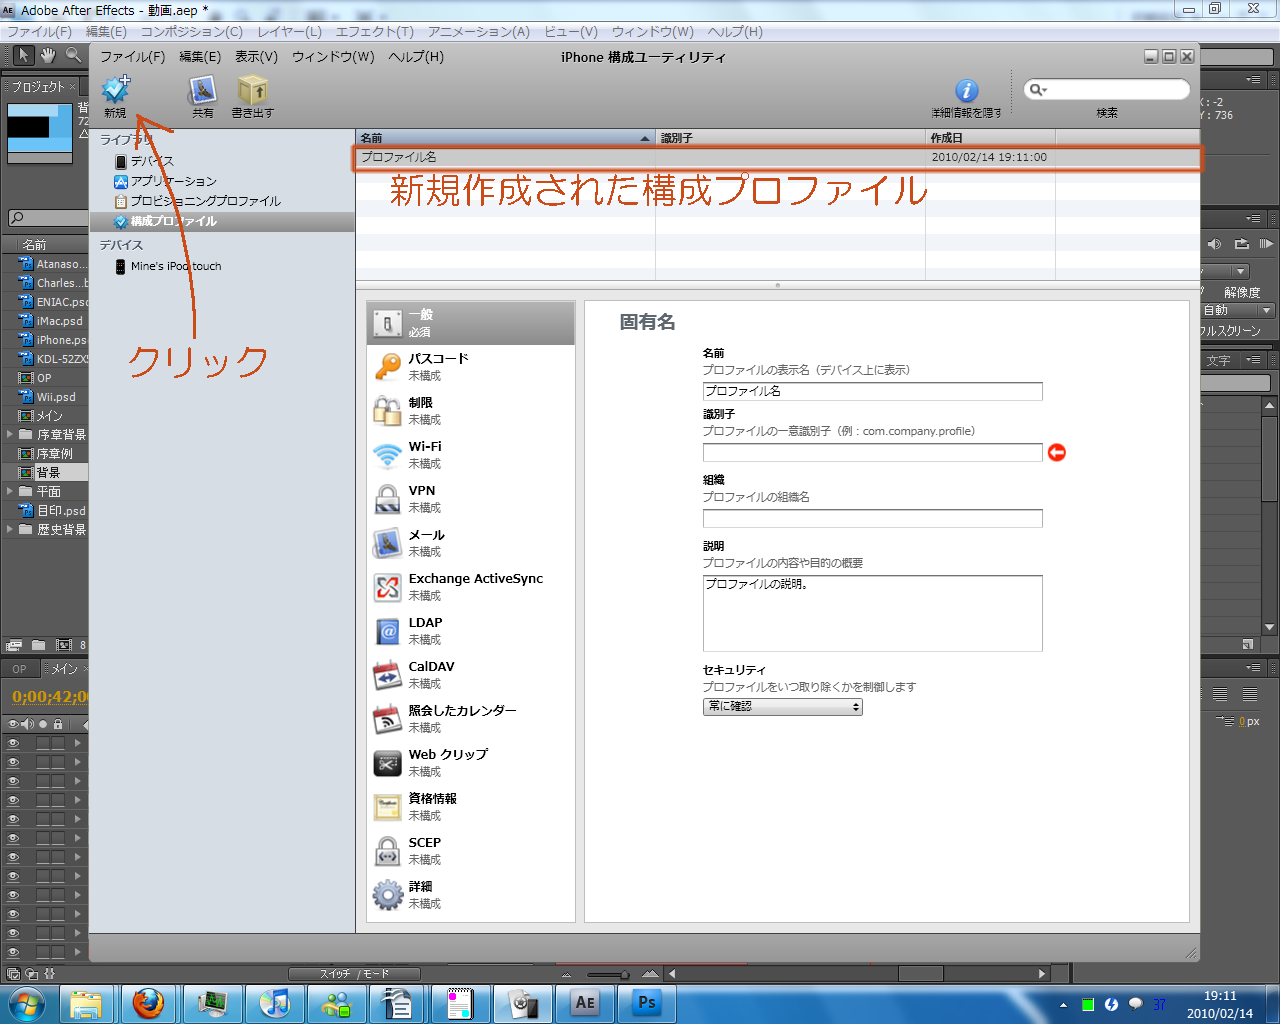Open the メール mail payload
The height and width of the screenshot is (1024, 1280).
(471, 543)
